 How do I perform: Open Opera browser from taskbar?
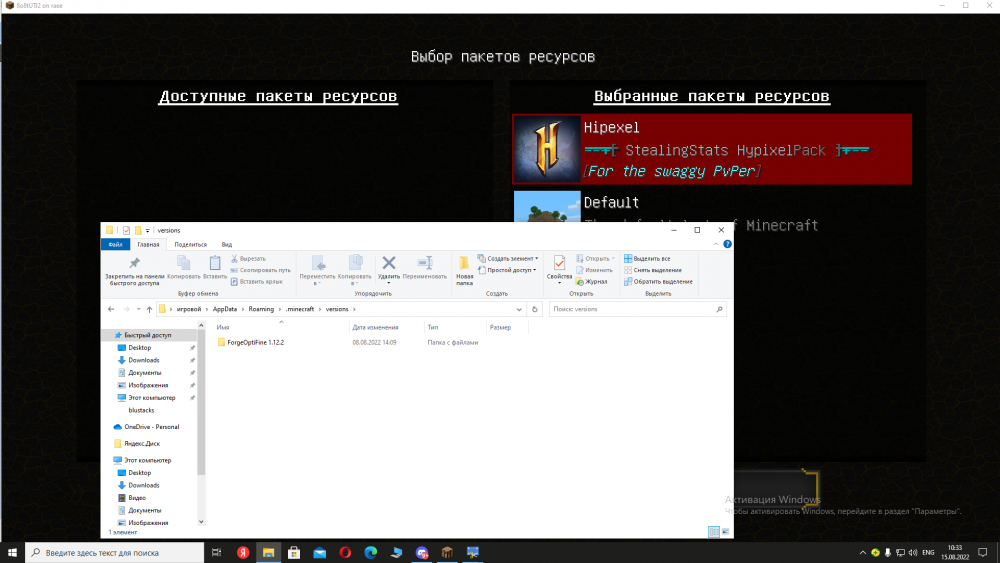tap(345, 552)
